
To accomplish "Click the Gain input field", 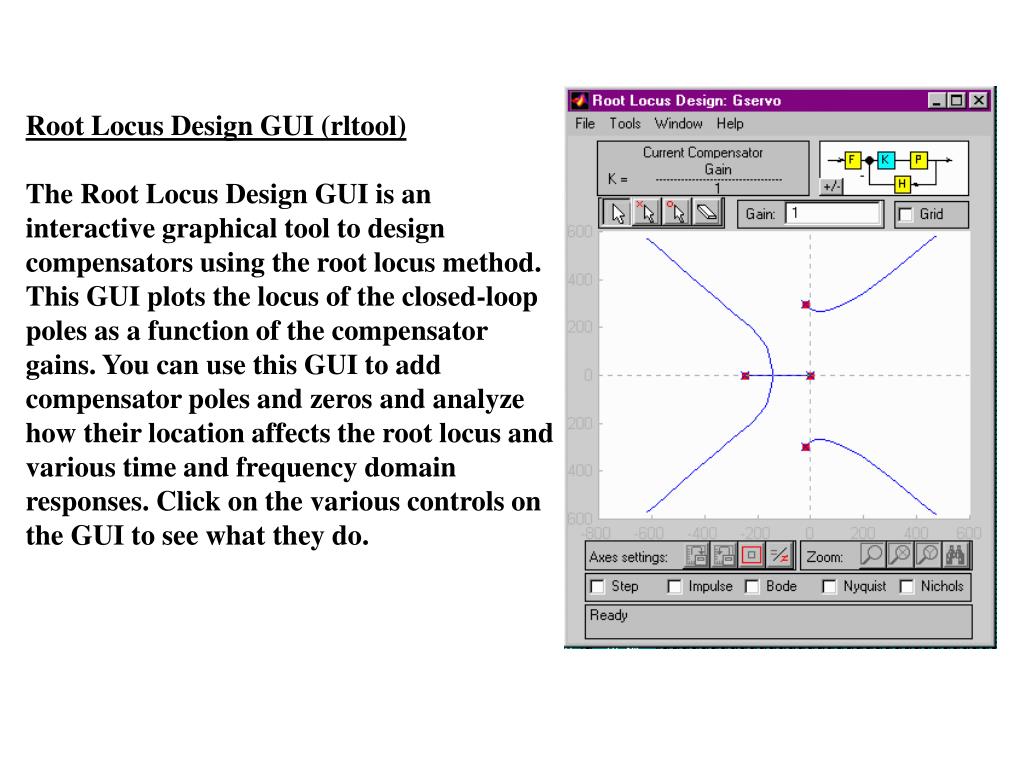I will (x=834, y=214).
